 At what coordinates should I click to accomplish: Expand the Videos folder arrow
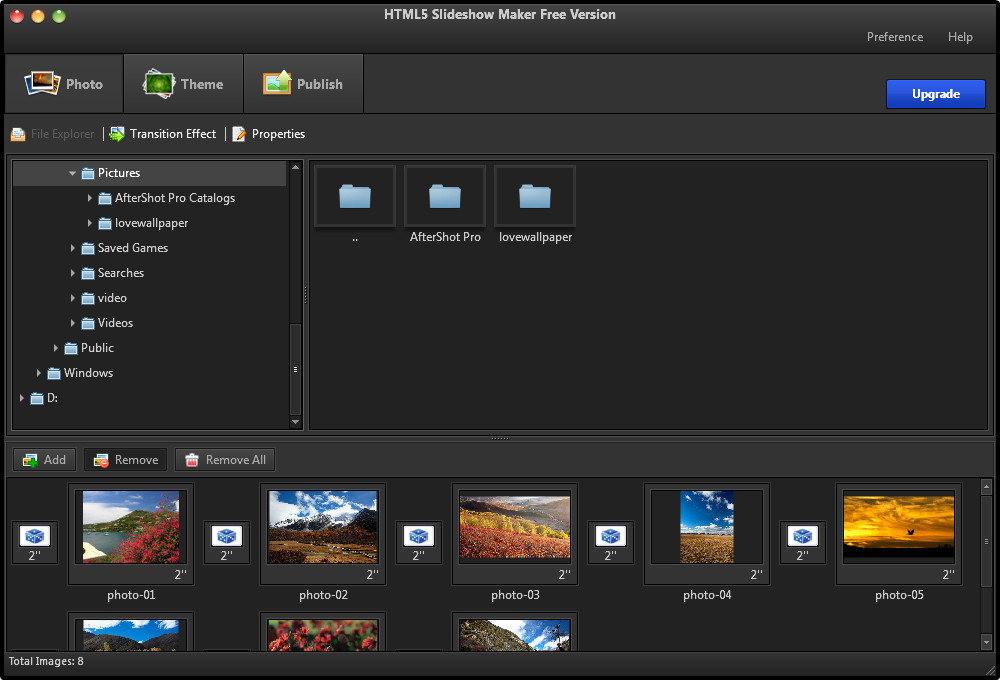pos(72,323)
